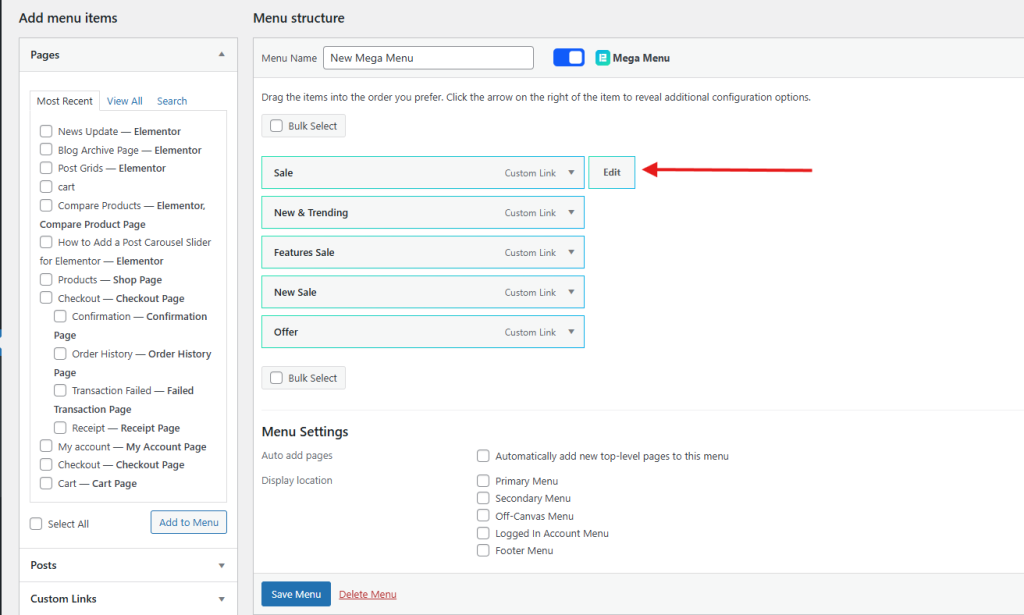Check the Post Grids — Elementor checkbox

(46, 168)
